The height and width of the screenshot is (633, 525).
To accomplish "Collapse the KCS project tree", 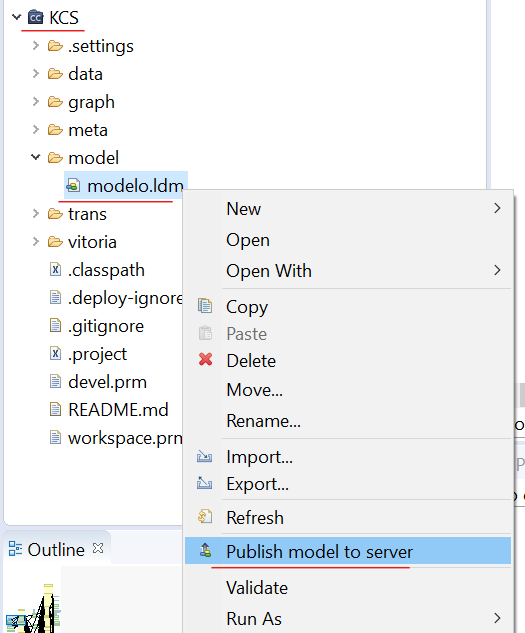I will coord(17,17).
